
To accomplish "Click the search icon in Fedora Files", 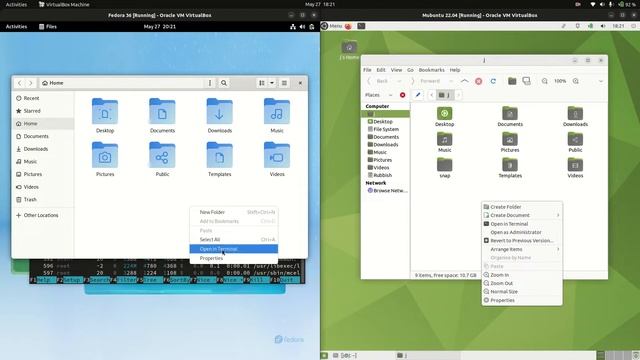I will click(224, 83).
